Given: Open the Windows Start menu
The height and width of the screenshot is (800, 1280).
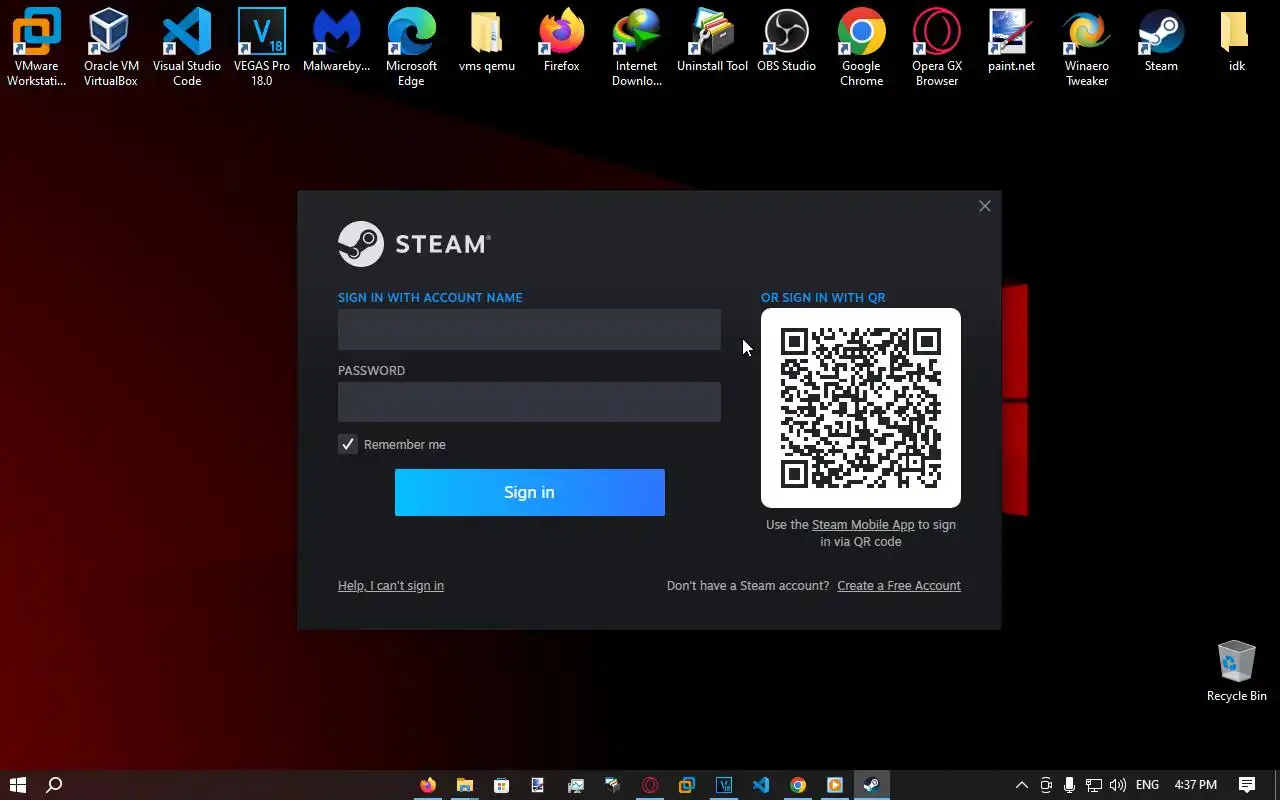Looking at the screenshot, I should tap(18, 785).
